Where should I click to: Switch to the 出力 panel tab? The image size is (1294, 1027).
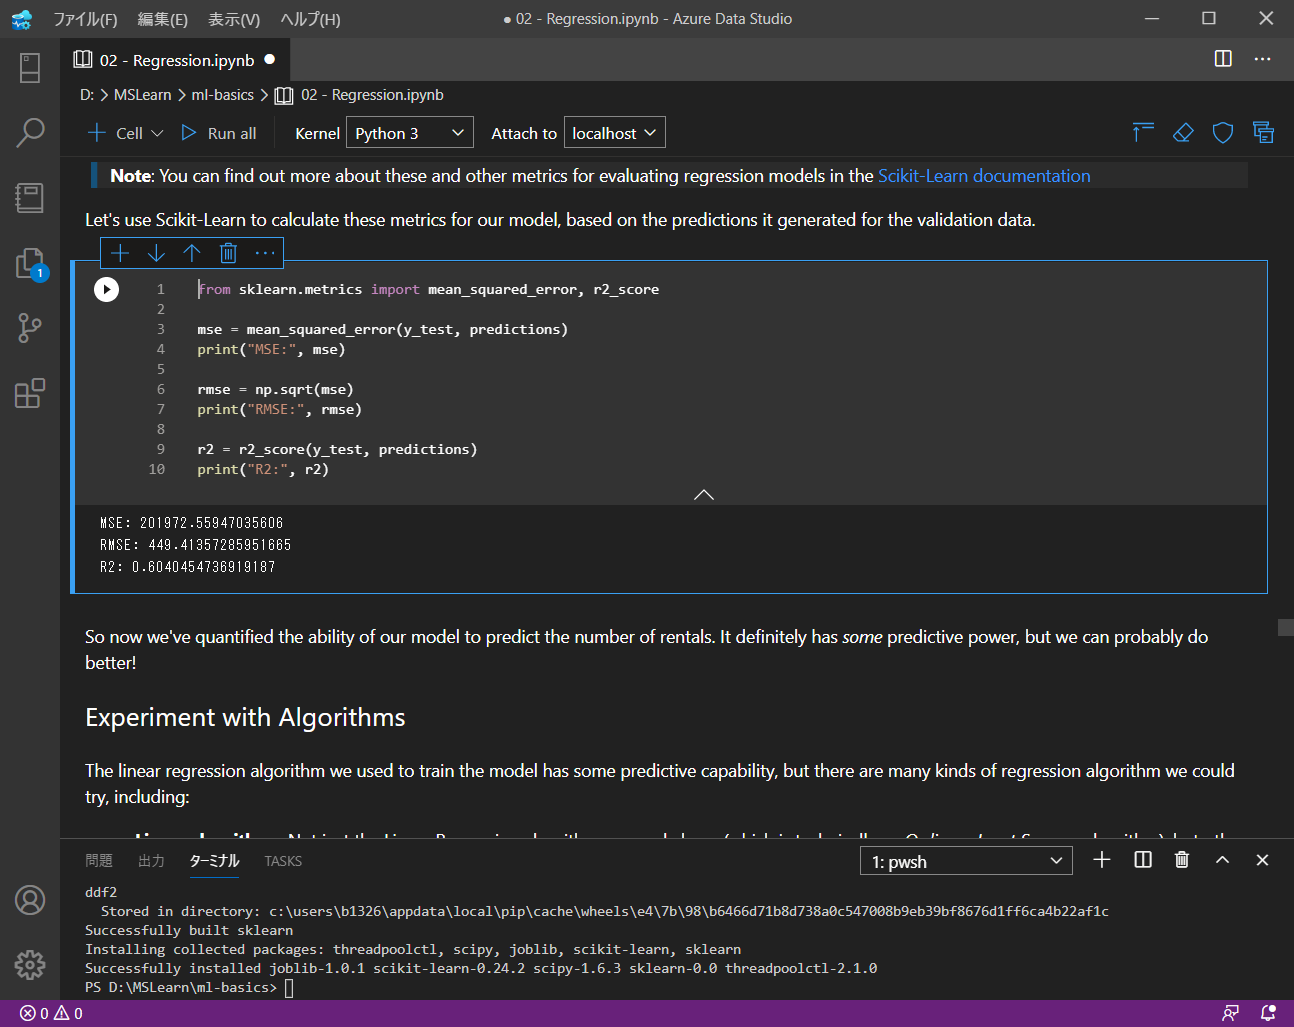[151, 861]
